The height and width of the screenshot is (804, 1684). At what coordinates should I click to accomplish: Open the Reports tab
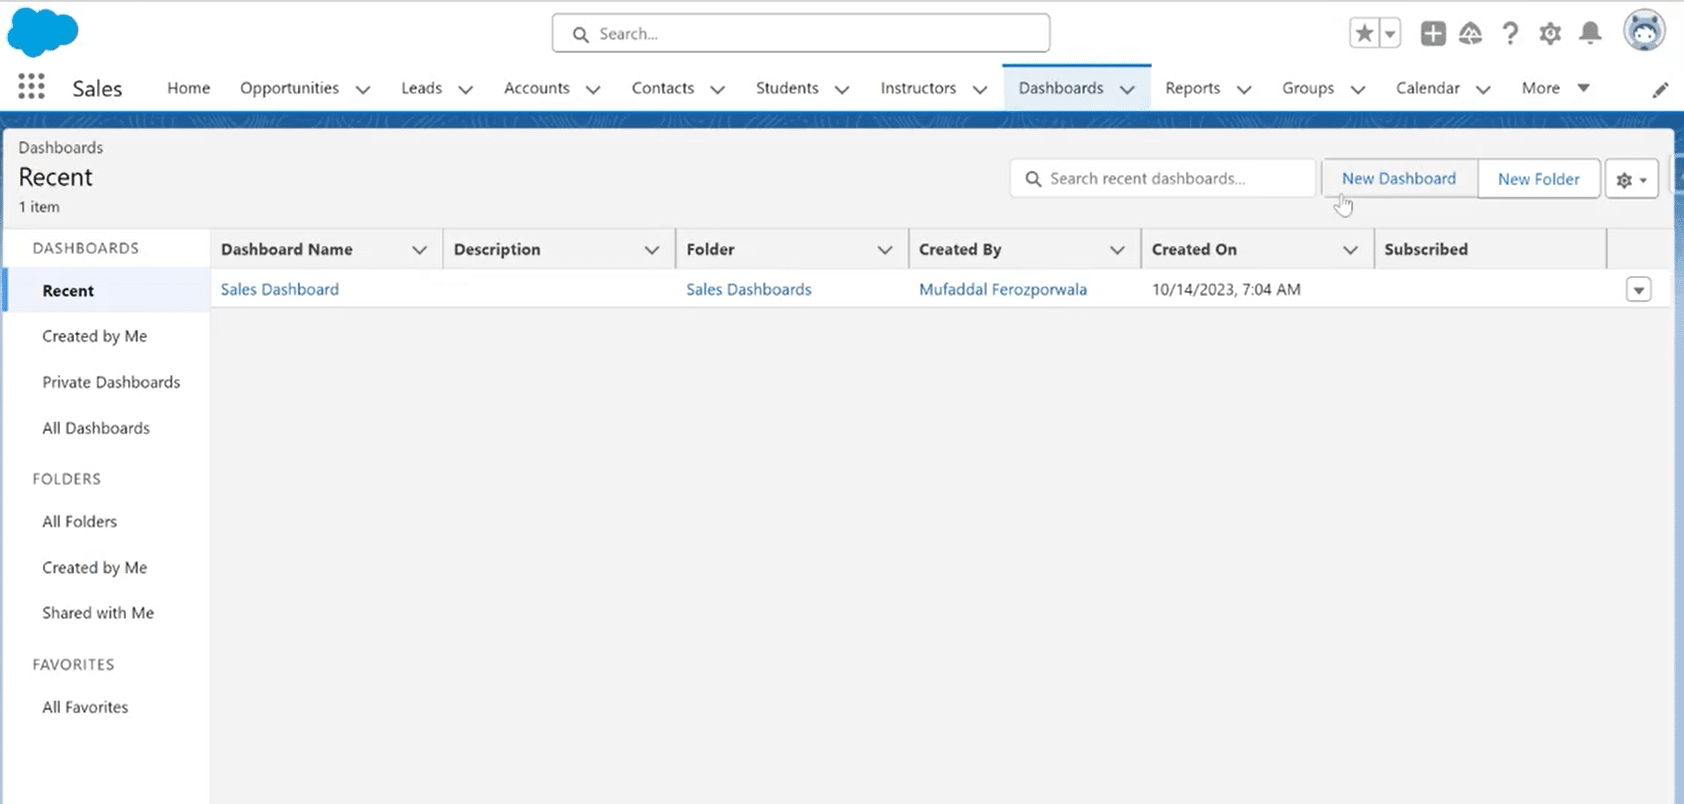(1192, 88)
